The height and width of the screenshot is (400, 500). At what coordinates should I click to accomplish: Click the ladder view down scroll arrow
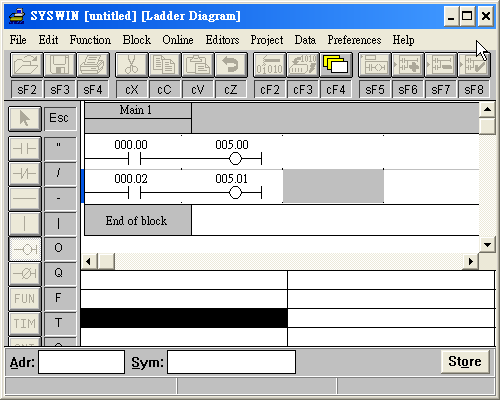487,245
